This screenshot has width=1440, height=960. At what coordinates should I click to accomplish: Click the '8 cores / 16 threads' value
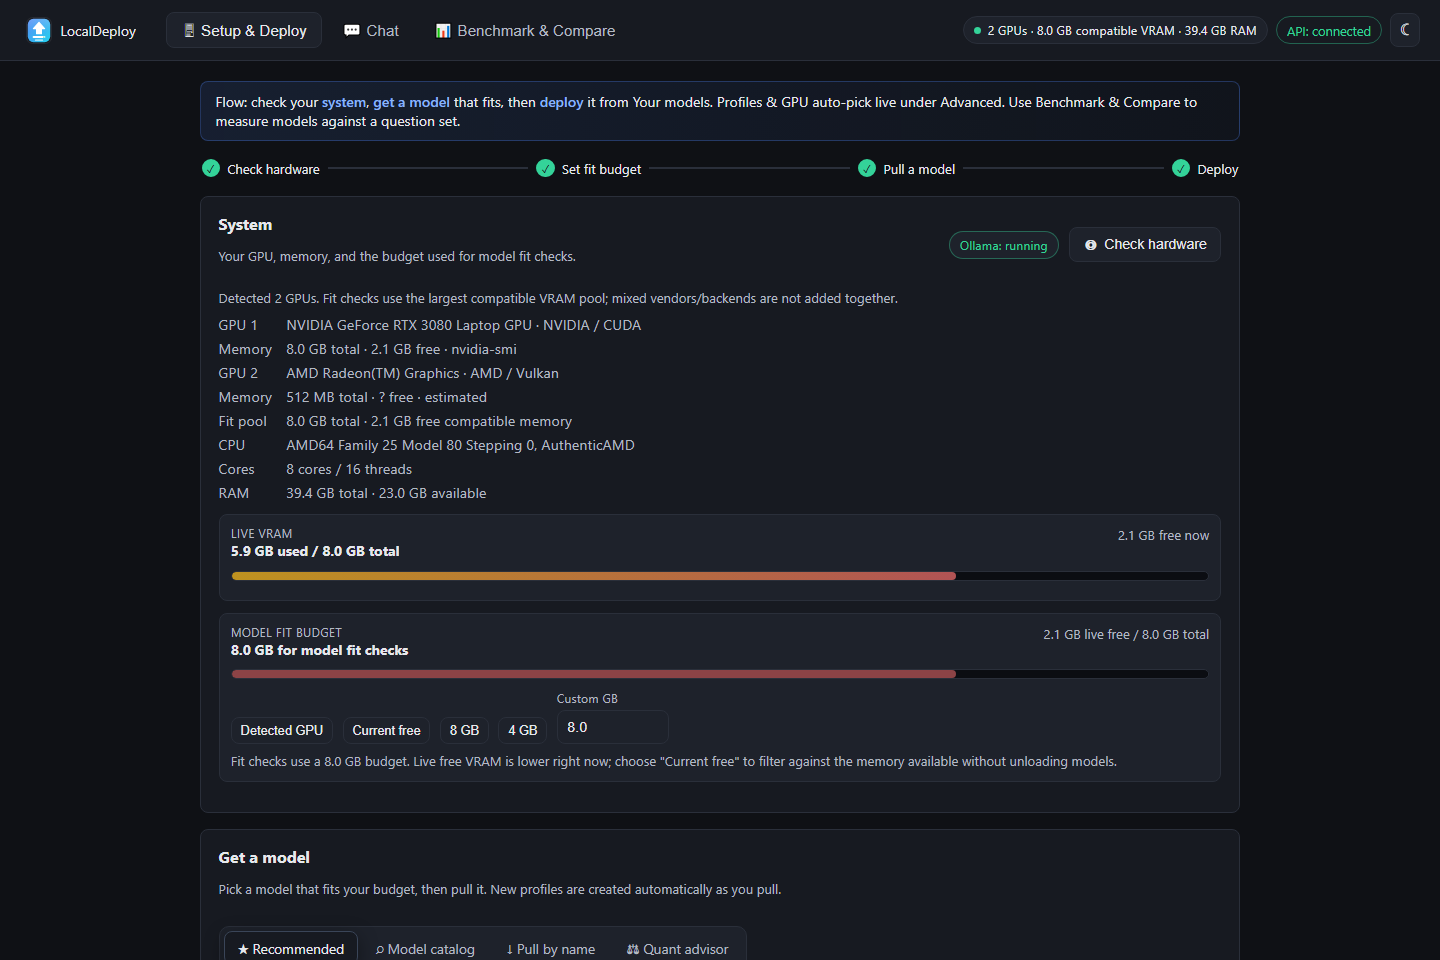pyautogui.click(x=349, y=469)
